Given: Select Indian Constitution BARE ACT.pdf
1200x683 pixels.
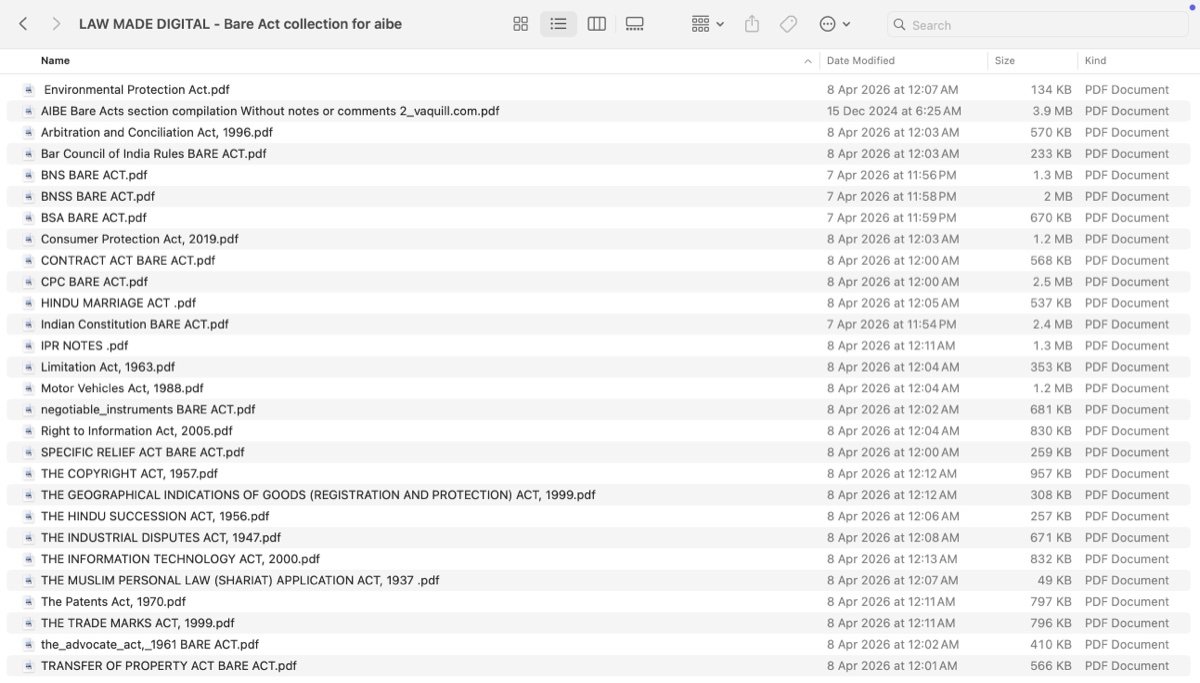Looking at the screenshot, I should (598, 324).
